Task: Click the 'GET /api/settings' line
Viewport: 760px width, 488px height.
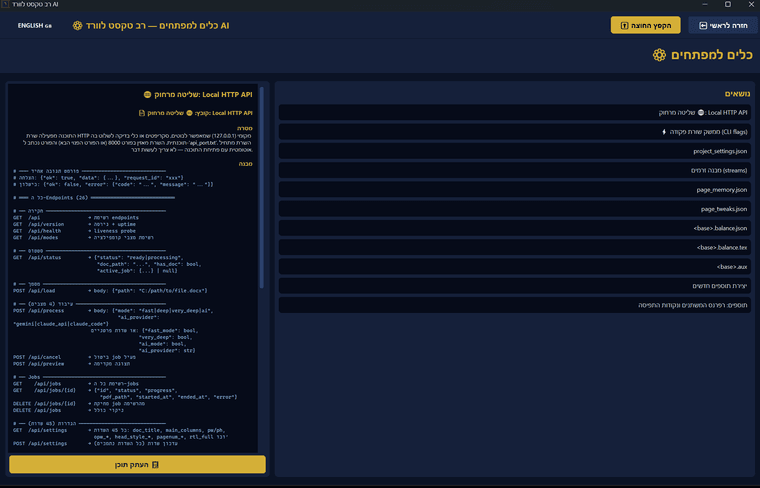Action: coord(119,430)
